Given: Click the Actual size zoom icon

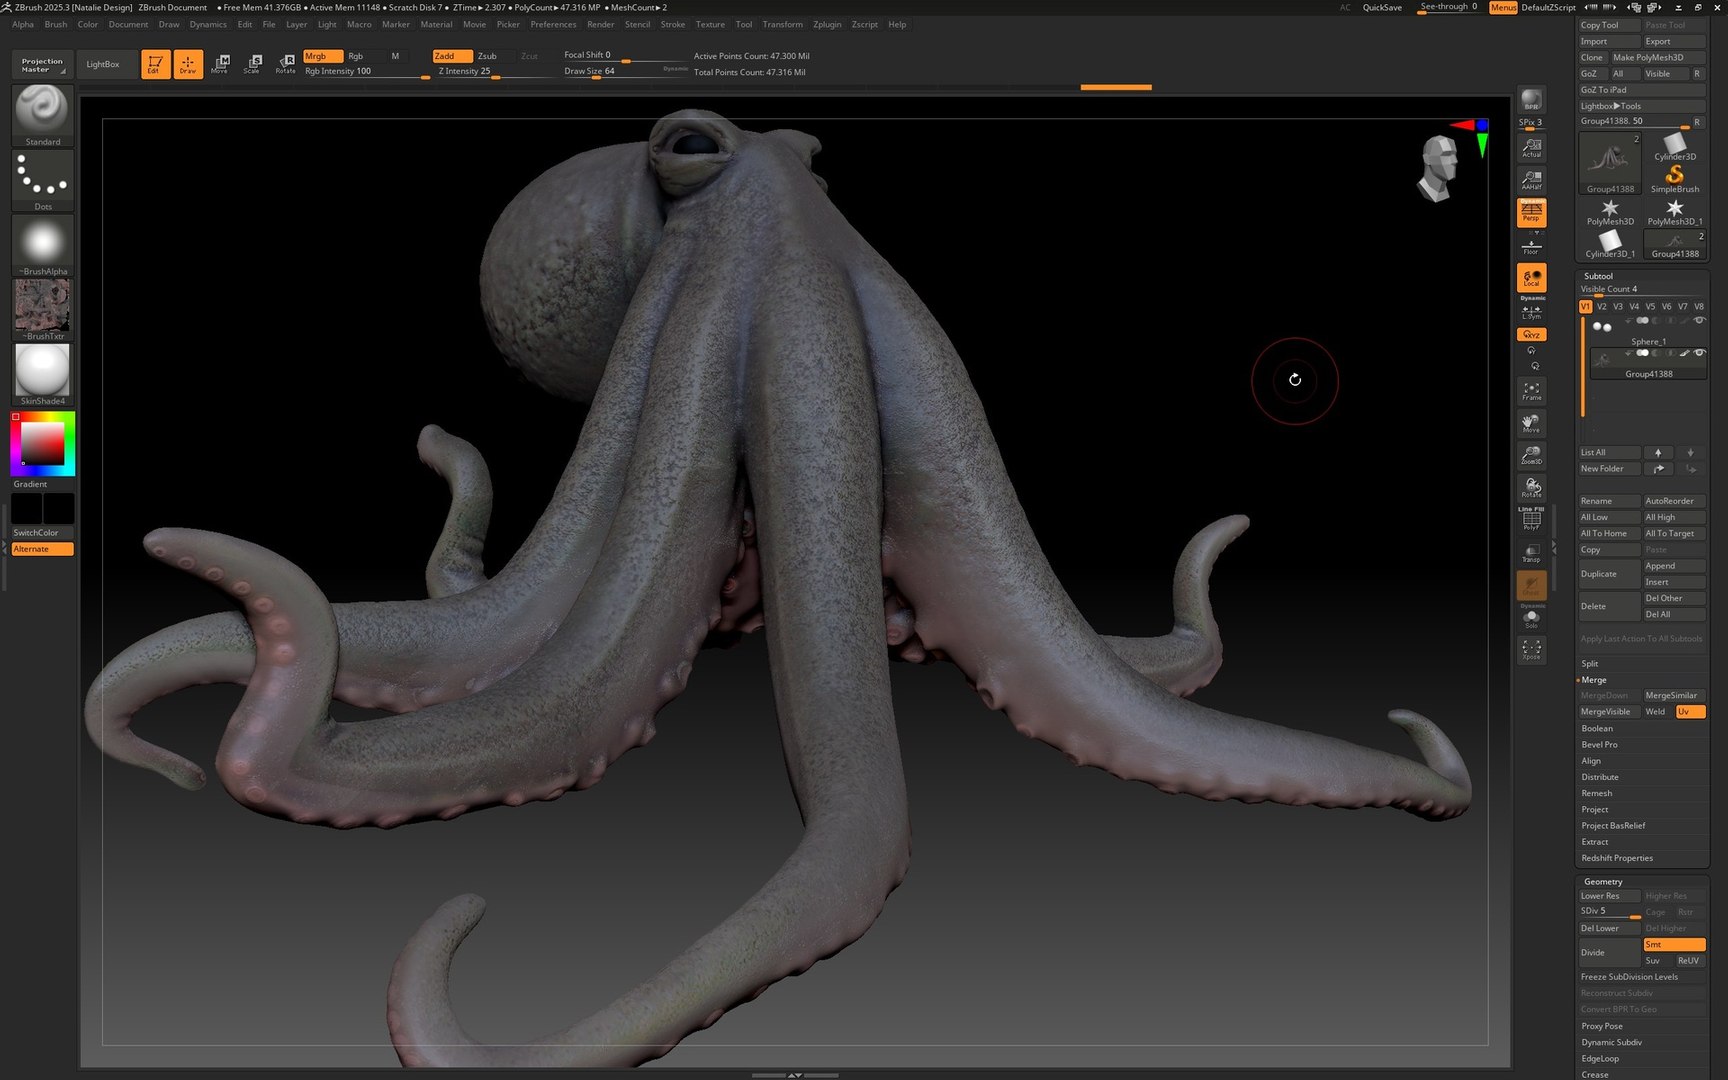Looking at the screenshot, I should tap(1531, 148).
